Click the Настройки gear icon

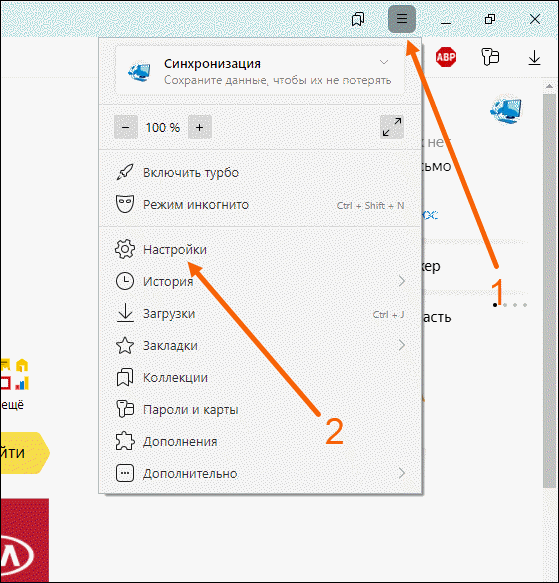pyautogui.click(x=125, y=249)
